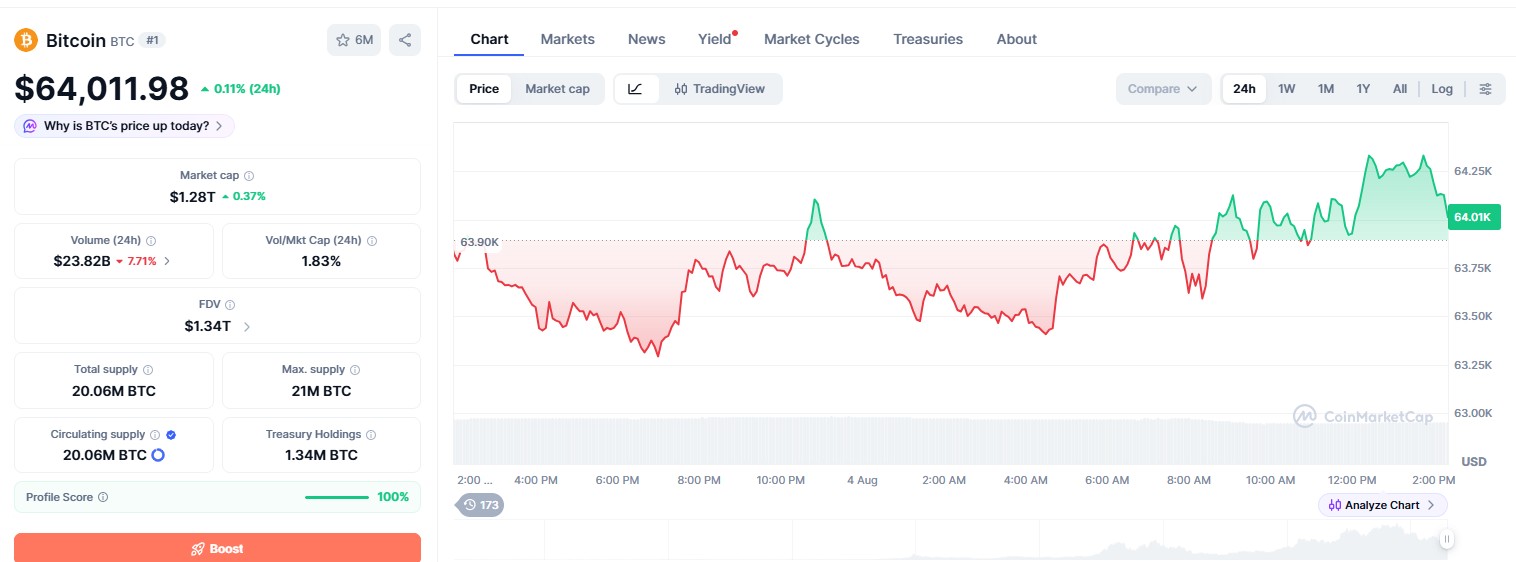This screenshot has height=562, width=1516.
Task: Open the Yield tab
Action: [716, 39]
